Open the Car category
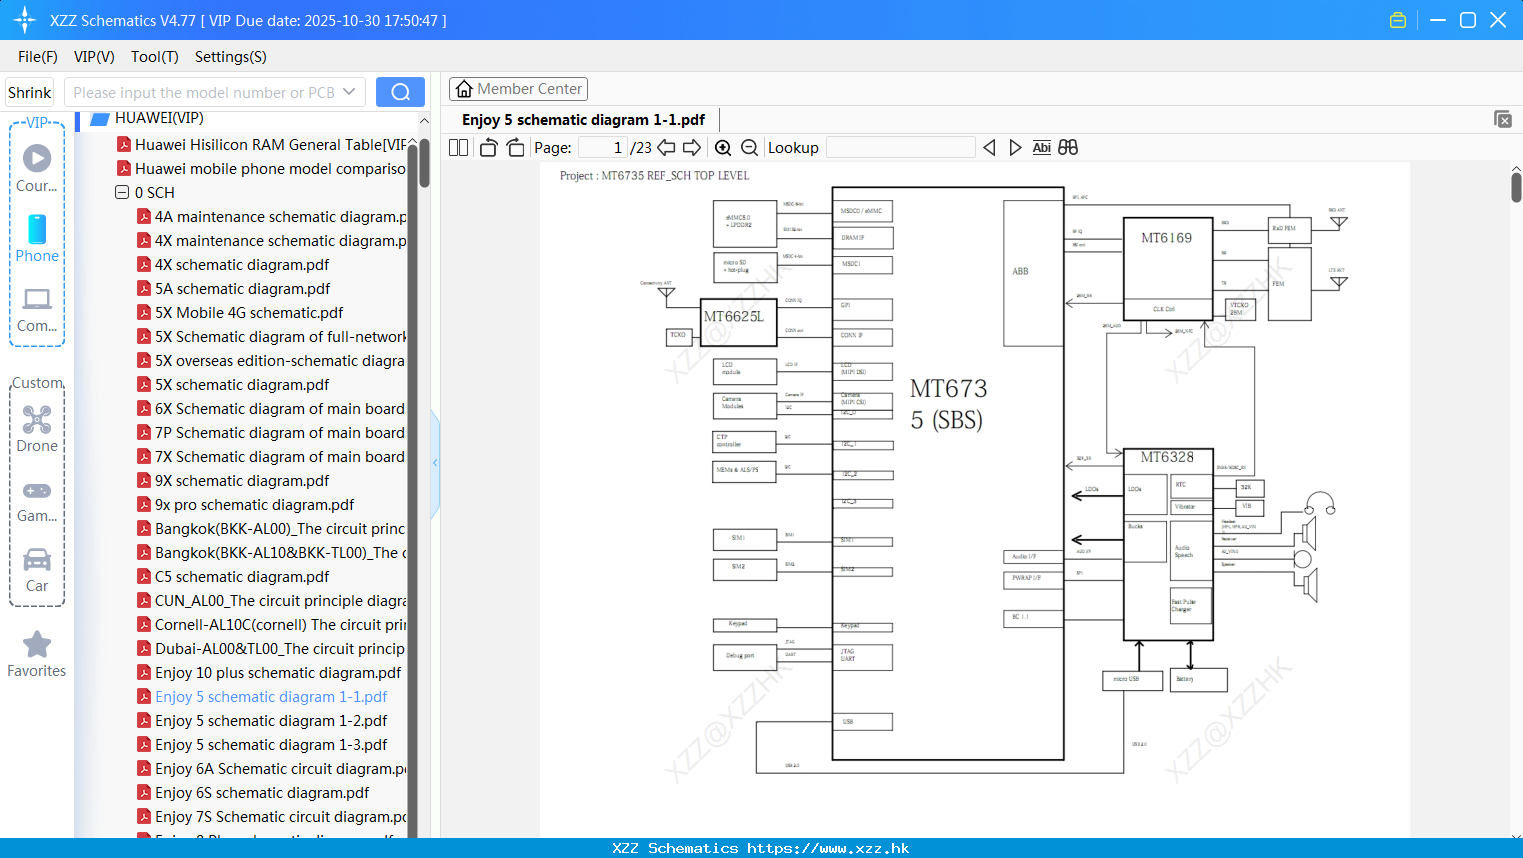1523x858 pixels. (37, 570)
